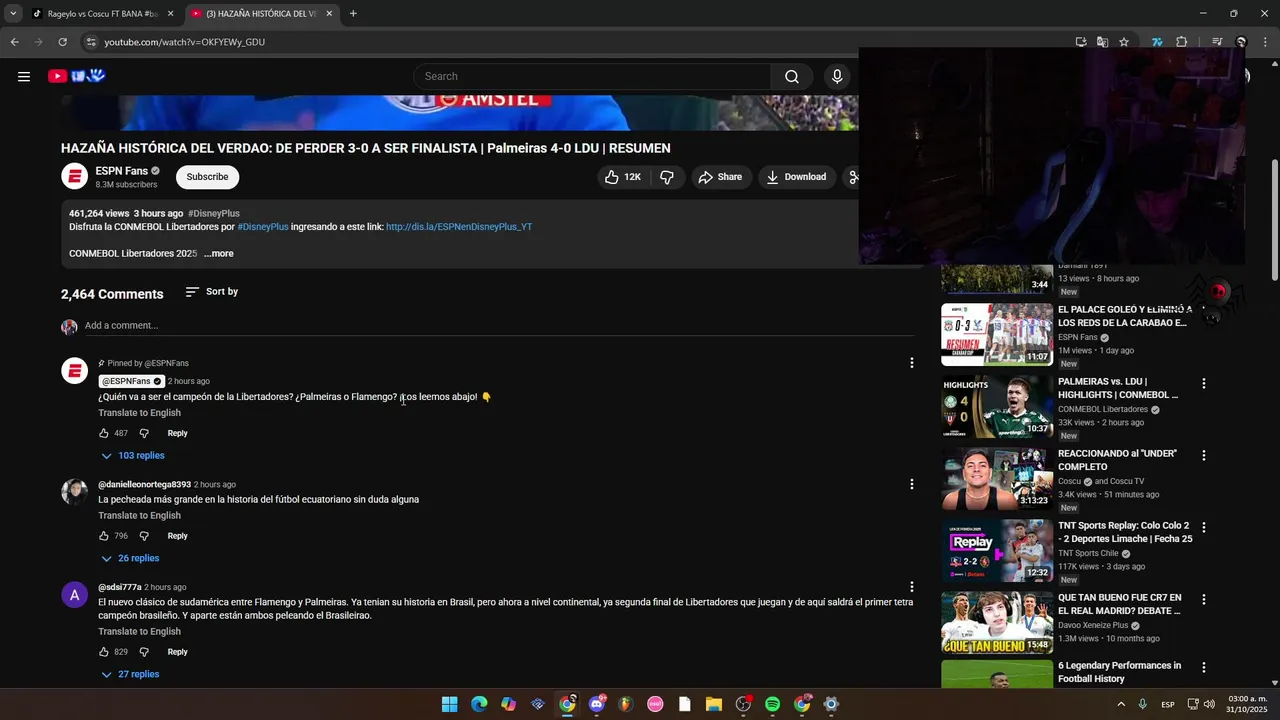This screenshot has width=1280, height=720.
Task: Click the search magnifier button
Action: coord(791,76)
